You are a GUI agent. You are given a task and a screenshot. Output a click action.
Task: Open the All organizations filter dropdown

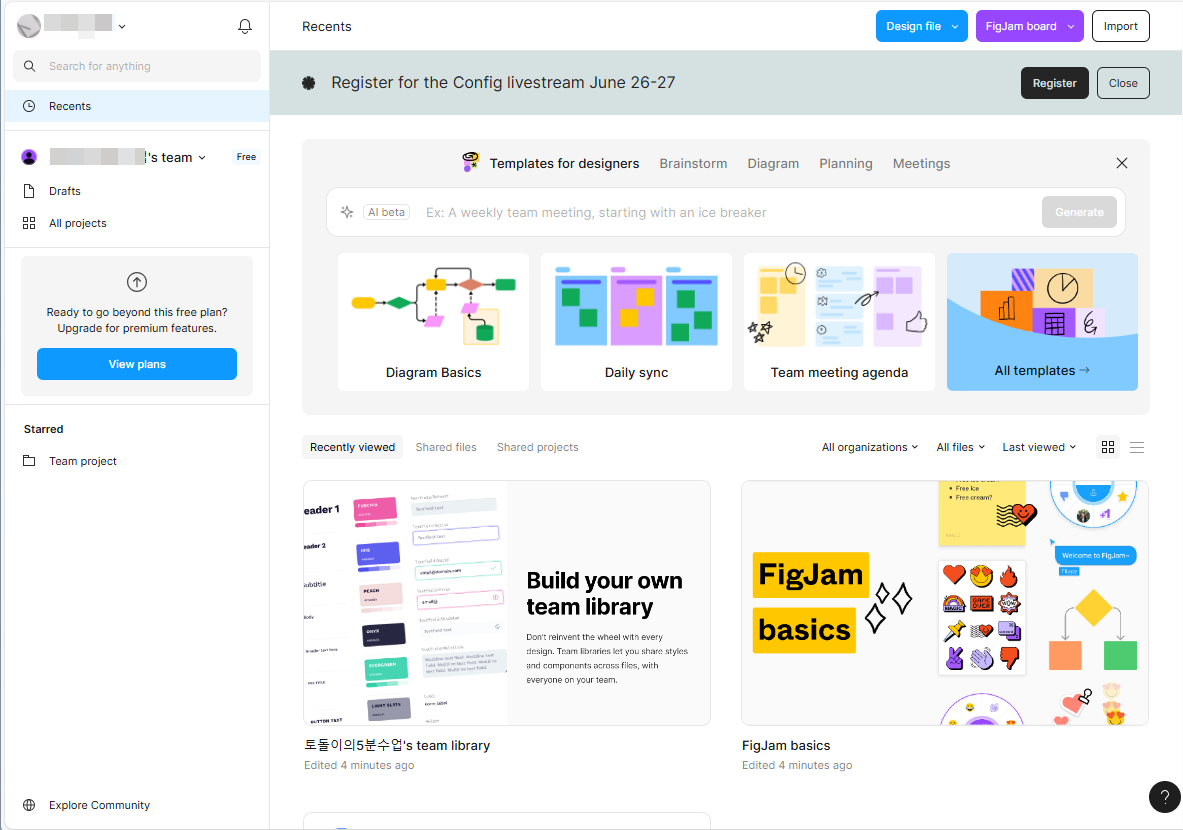pyautogui.click(x=870, y=447)
